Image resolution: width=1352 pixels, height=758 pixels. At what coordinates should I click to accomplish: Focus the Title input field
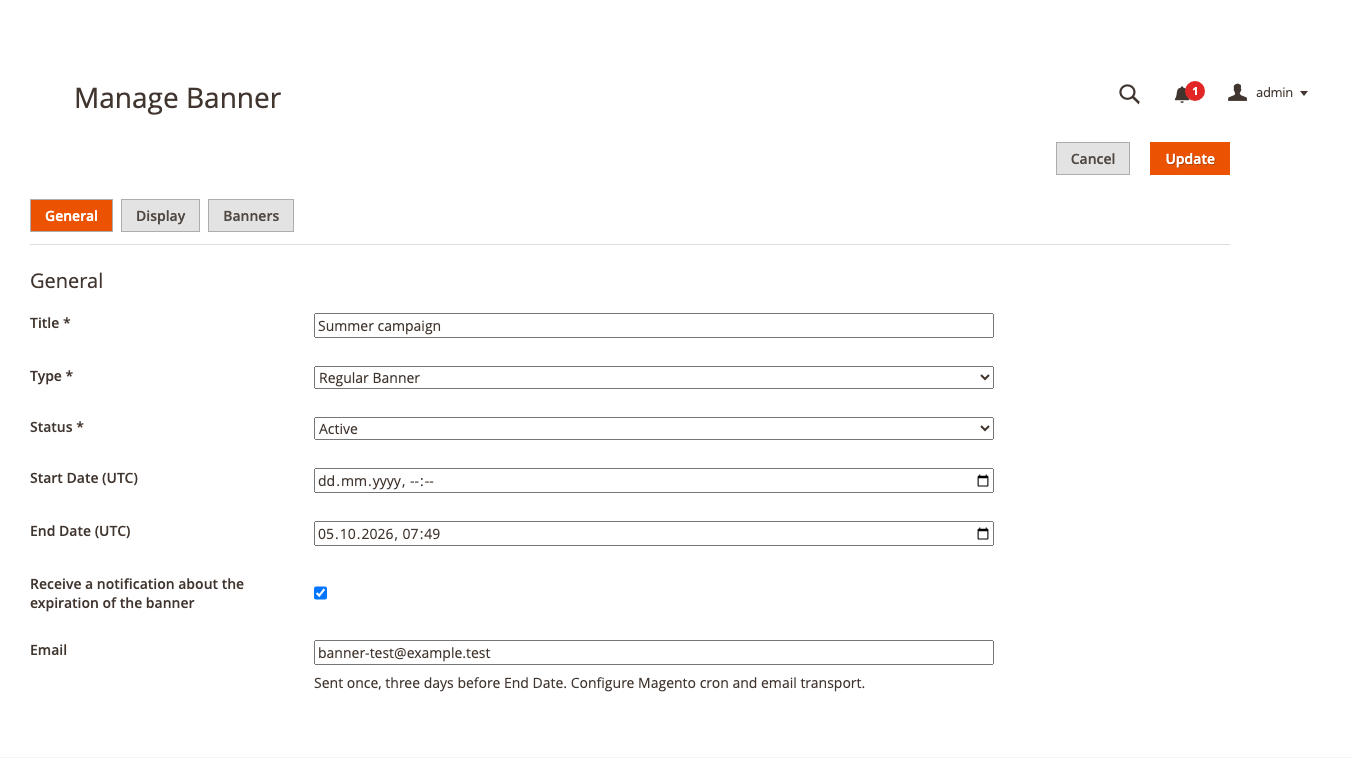tap(654, 325)
